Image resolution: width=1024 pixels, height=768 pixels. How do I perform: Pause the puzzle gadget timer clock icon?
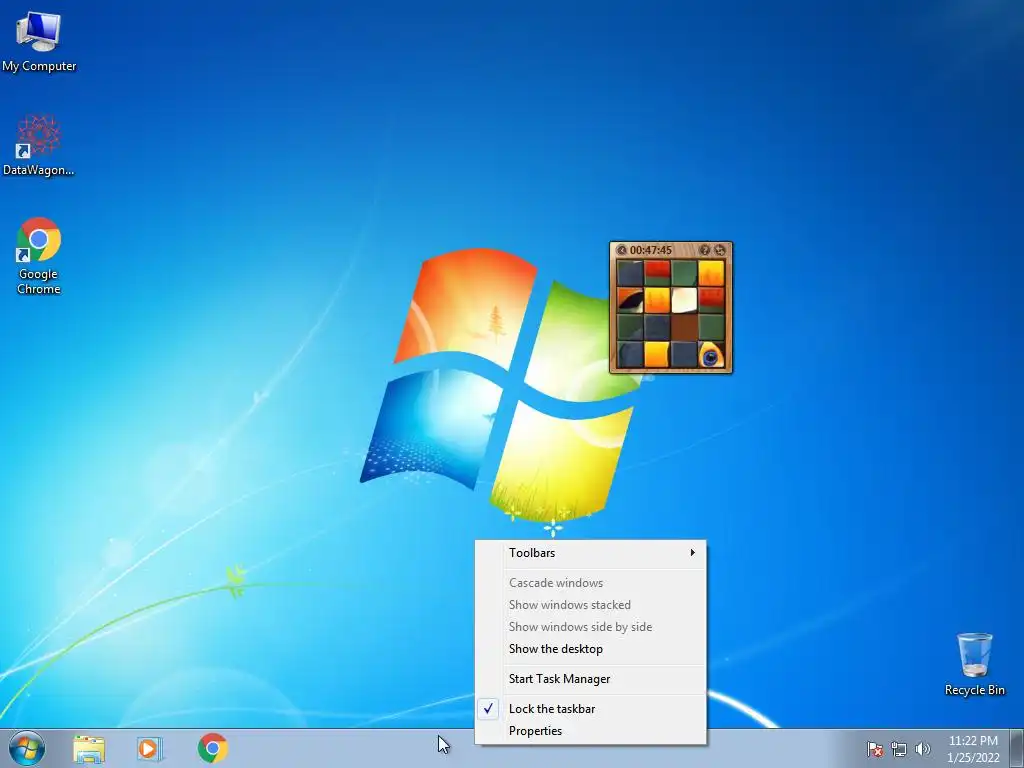(622, 250)
